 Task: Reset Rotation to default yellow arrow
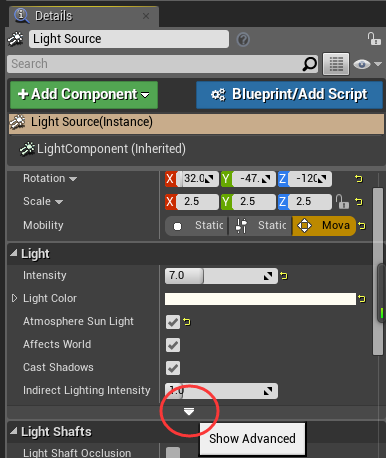pyautogui.click(x=359, y=179)
